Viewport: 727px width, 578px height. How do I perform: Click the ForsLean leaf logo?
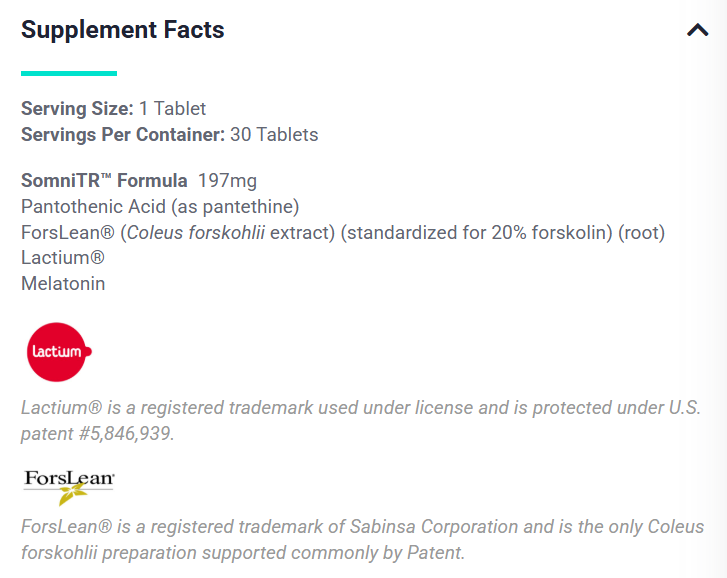click(69, 485)
